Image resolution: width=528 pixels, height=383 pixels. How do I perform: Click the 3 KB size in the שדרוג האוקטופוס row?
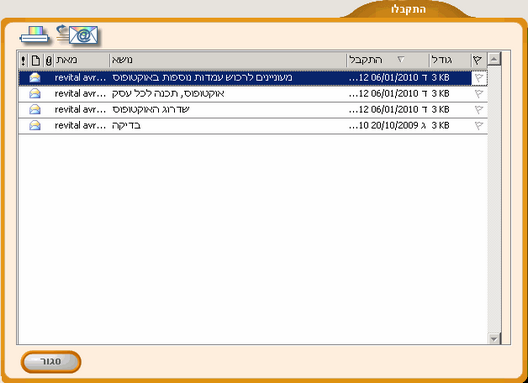[x=440, y=109]
